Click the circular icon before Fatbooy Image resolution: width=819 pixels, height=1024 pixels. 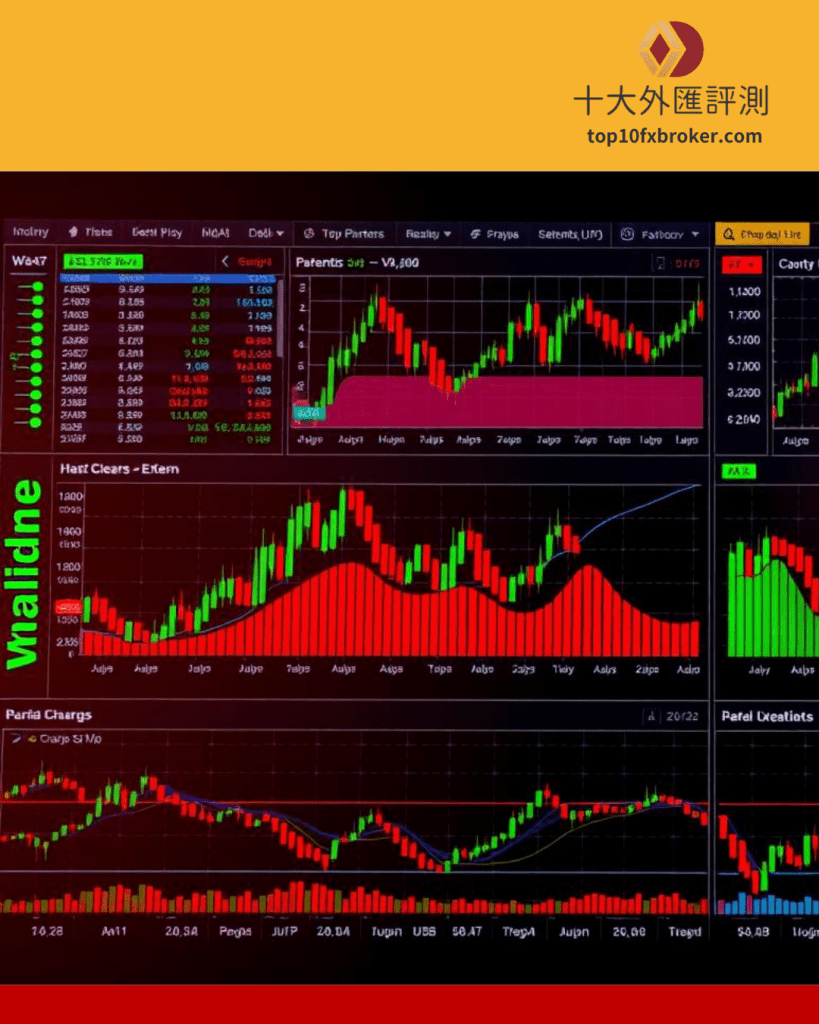[x=627, y=234]
